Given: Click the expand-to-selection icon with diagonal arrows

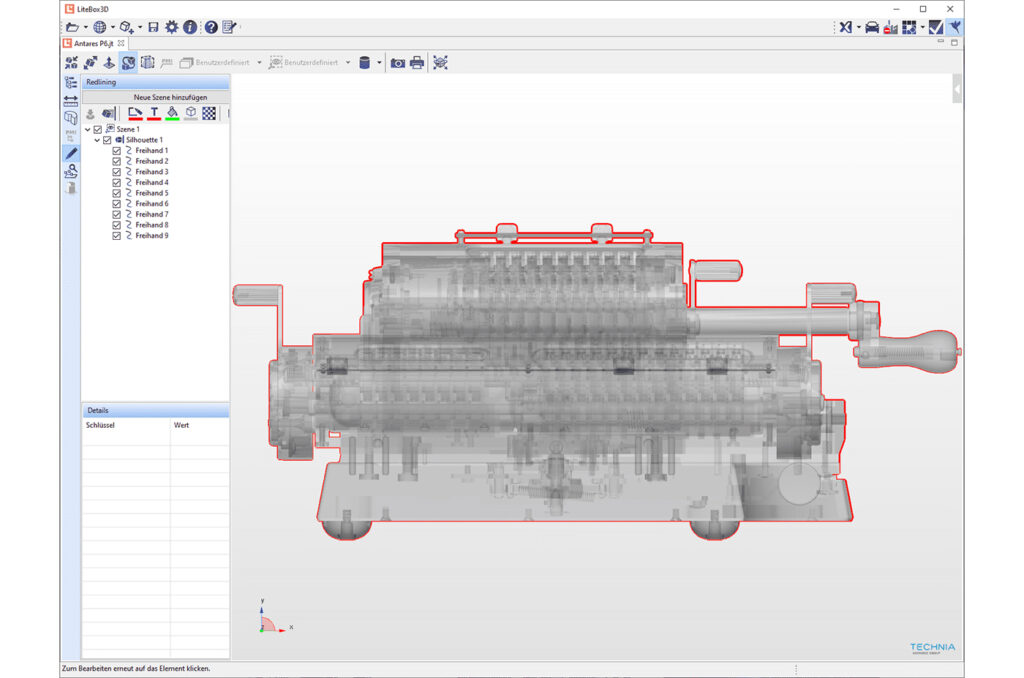Looking at the screenshot, I should pos(90,63).
